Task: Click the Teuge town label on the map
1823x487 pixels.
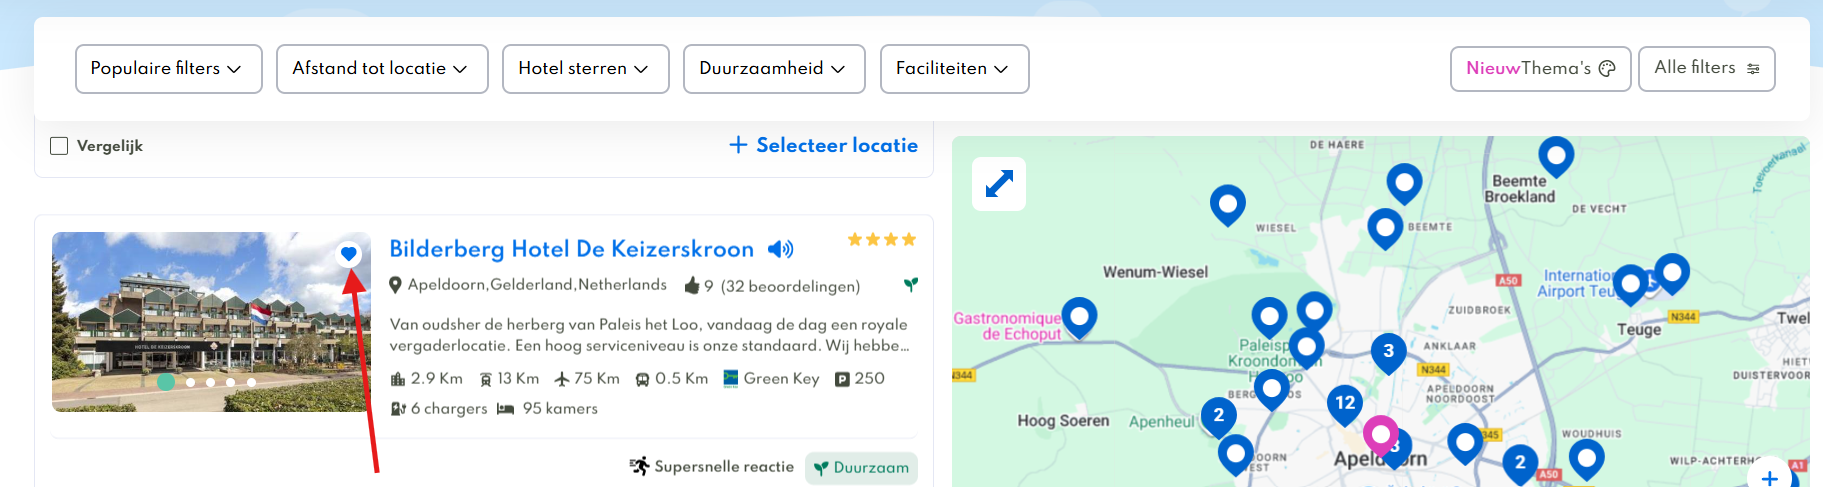Action: (1639, 330)
